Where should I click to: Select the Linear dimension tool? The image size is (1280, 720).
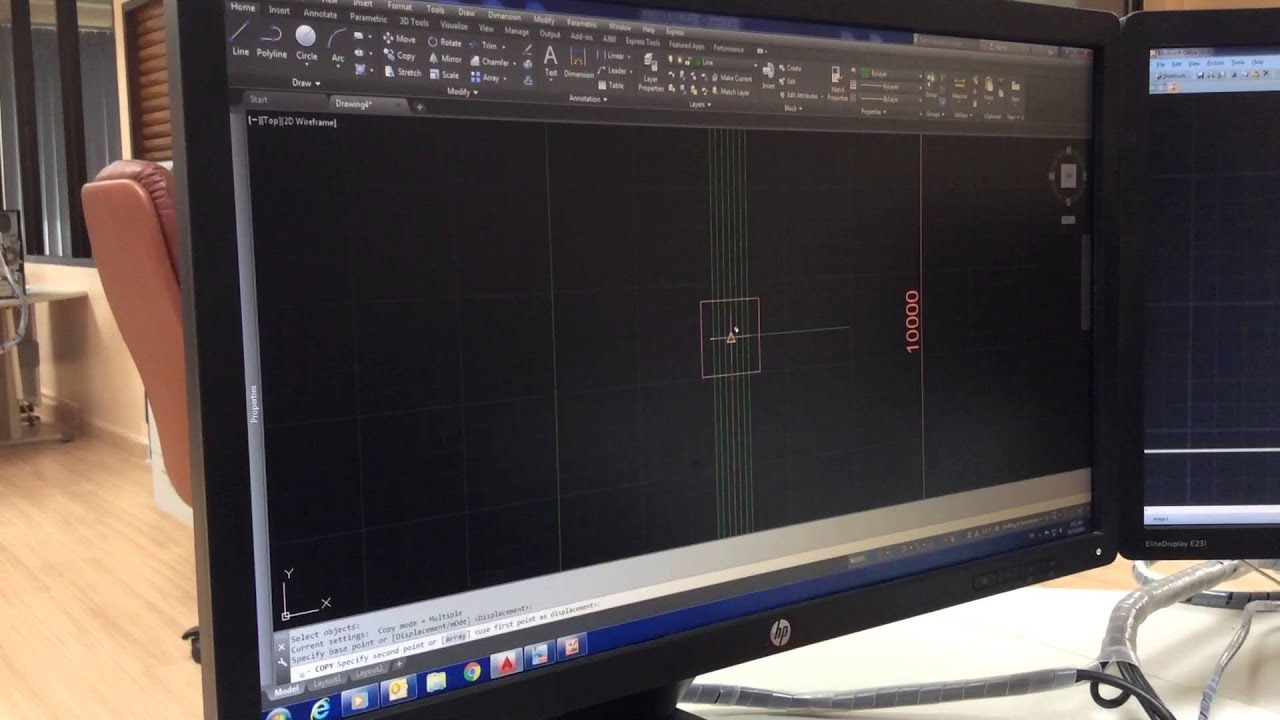tap(612, 56)
